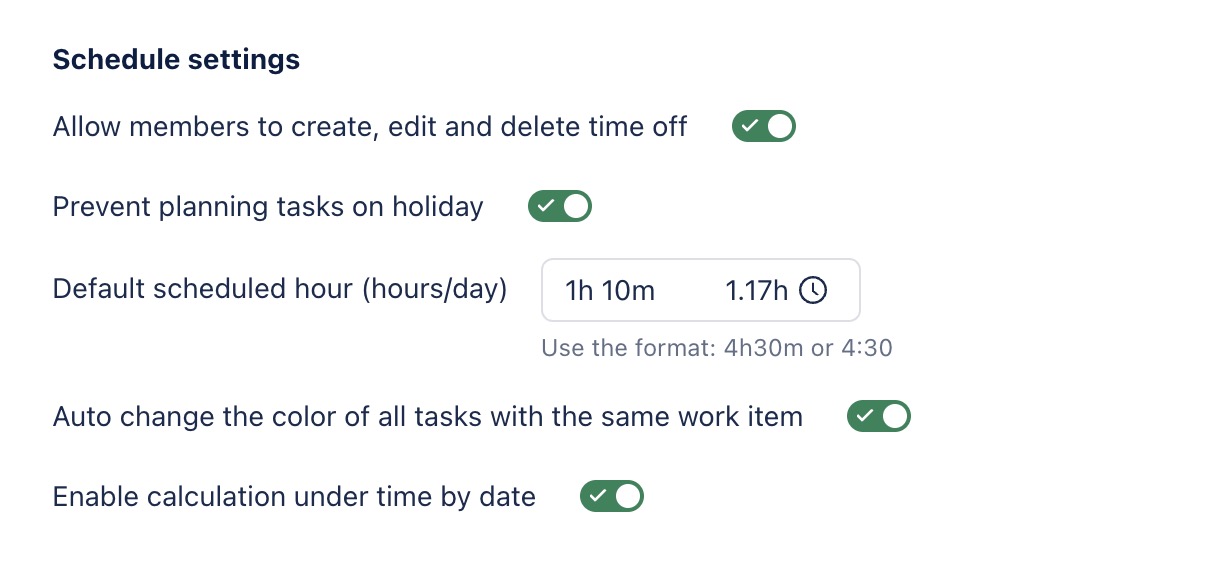Click checkmark icon on auto color toggle
Image resolution: width=1224 pixels, height=588 pixels.
click(x=865, y=416)
